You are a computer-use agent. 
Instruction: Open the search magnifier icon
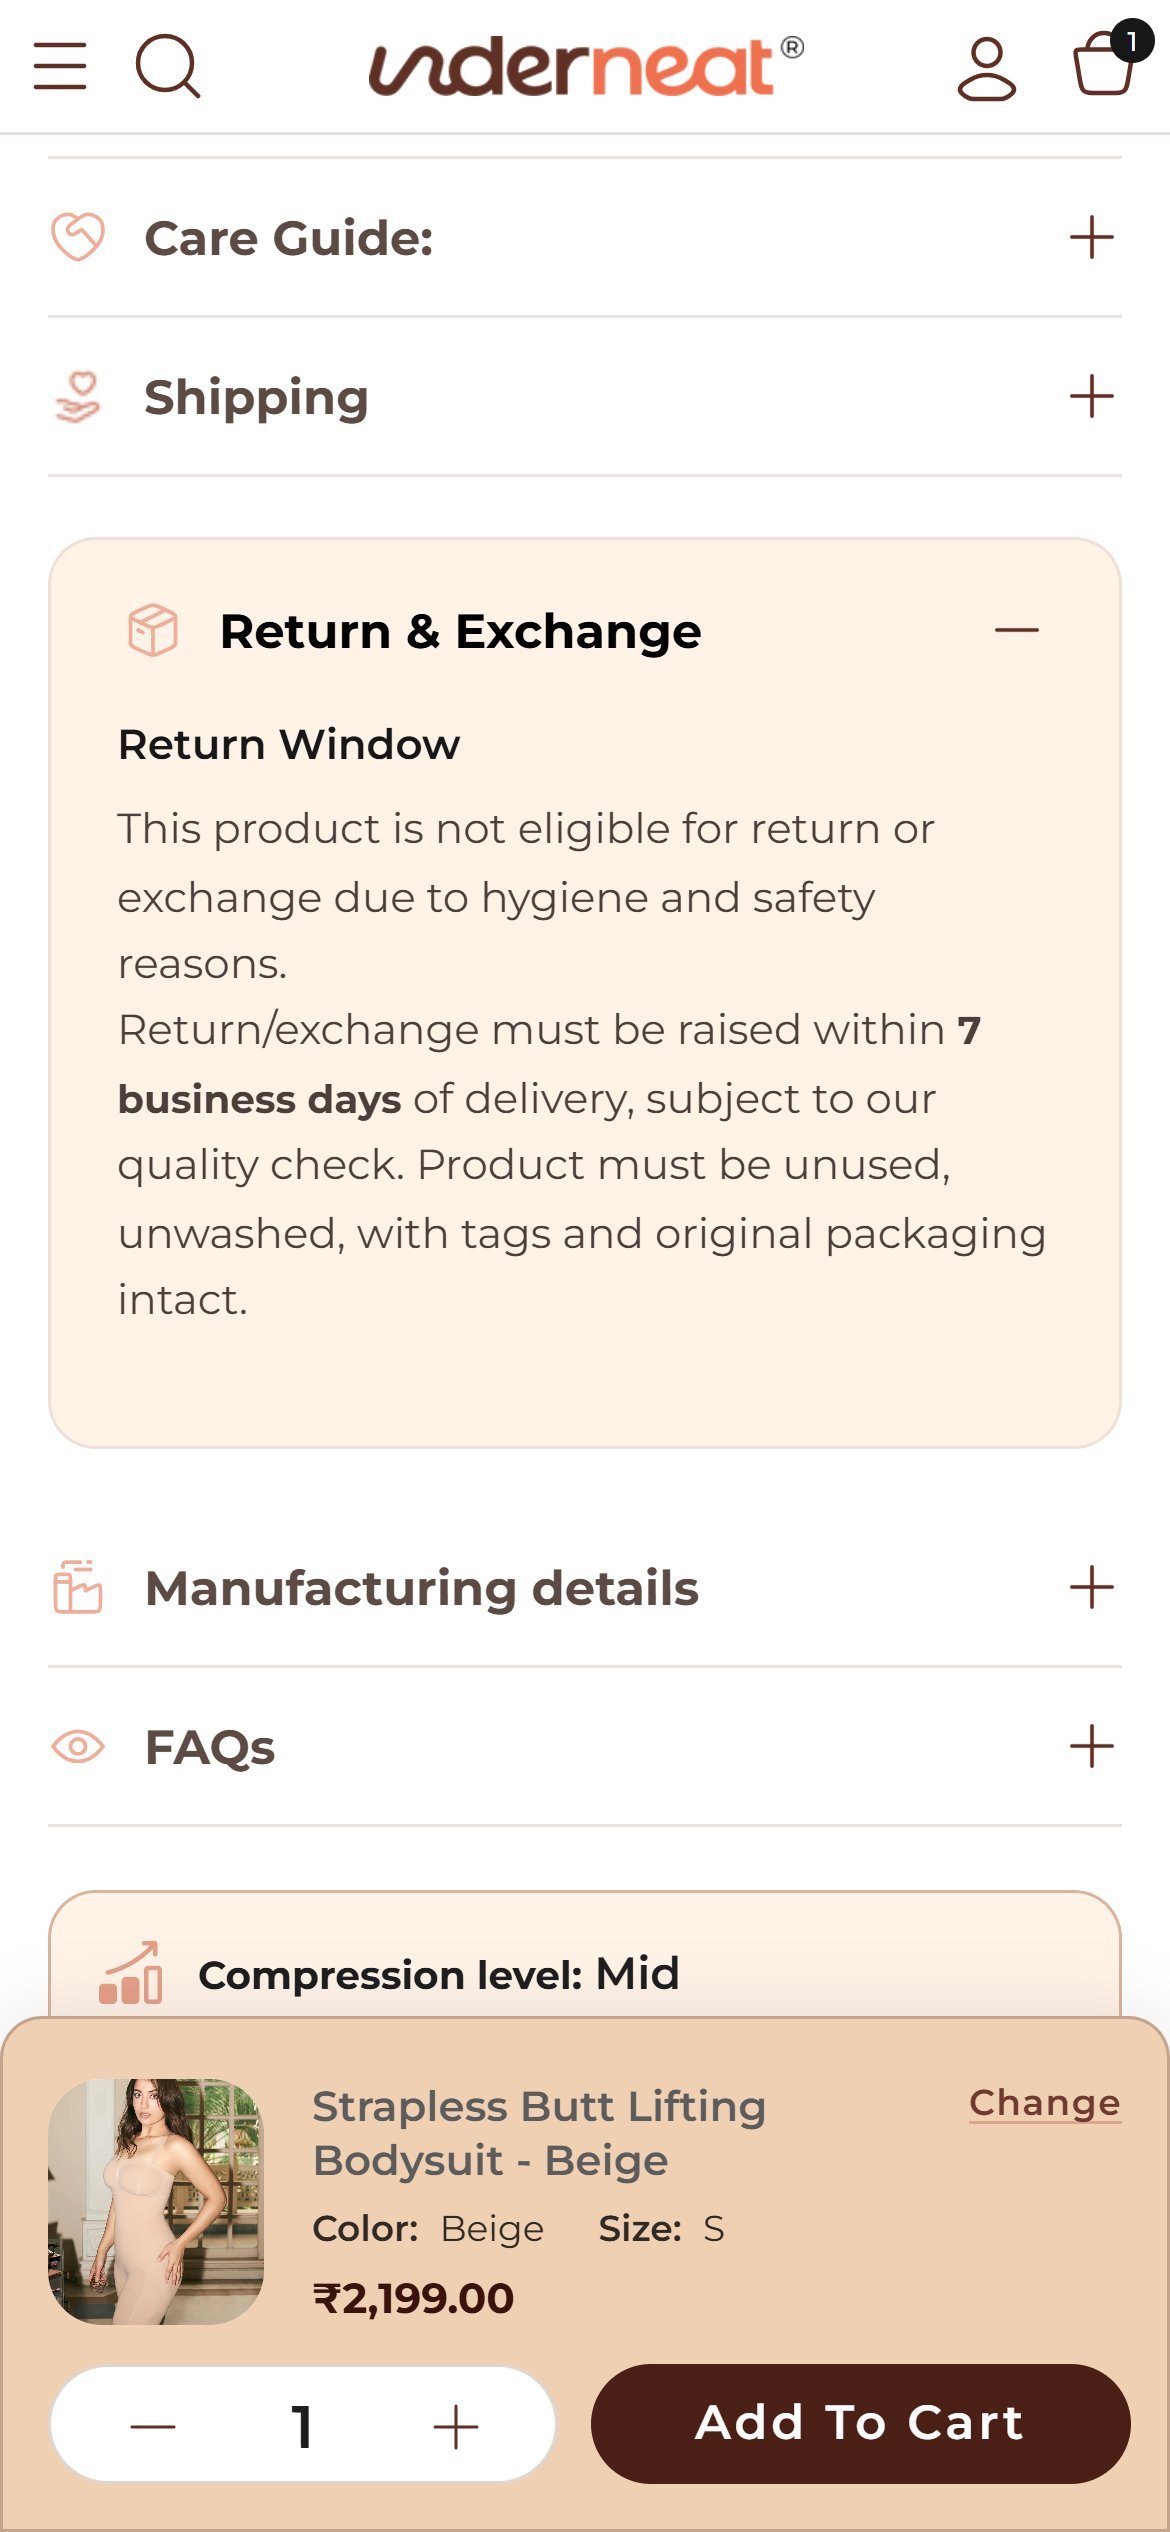click(x=168, y=66)
